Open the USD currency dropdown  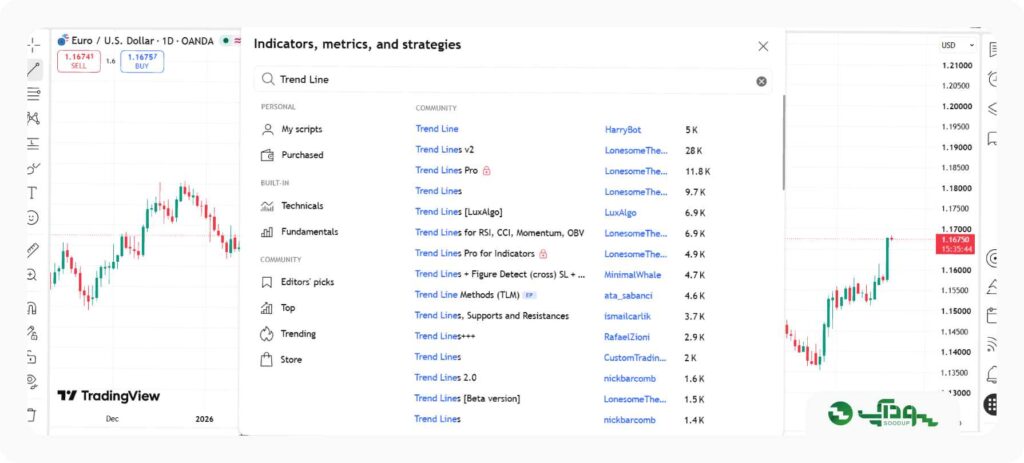pos(957,45)
